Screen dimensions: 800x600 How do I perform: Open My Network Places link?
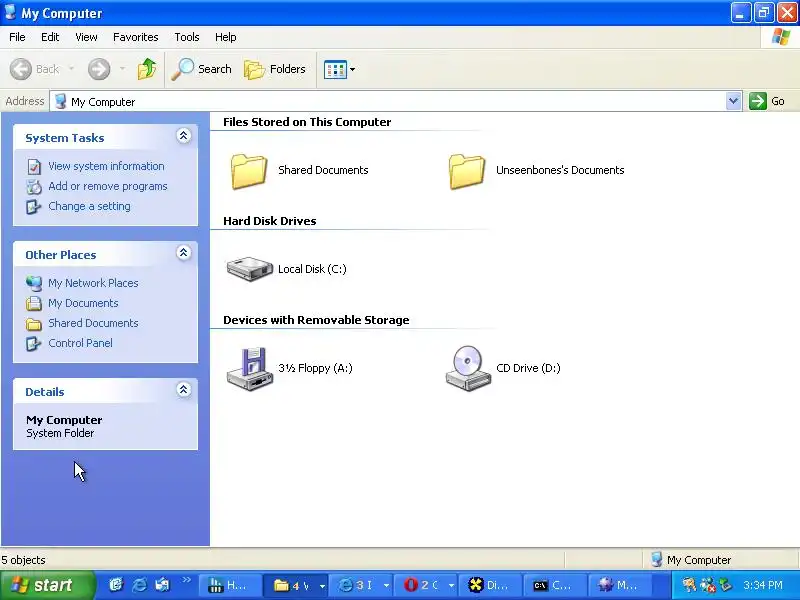pos(93,283)
